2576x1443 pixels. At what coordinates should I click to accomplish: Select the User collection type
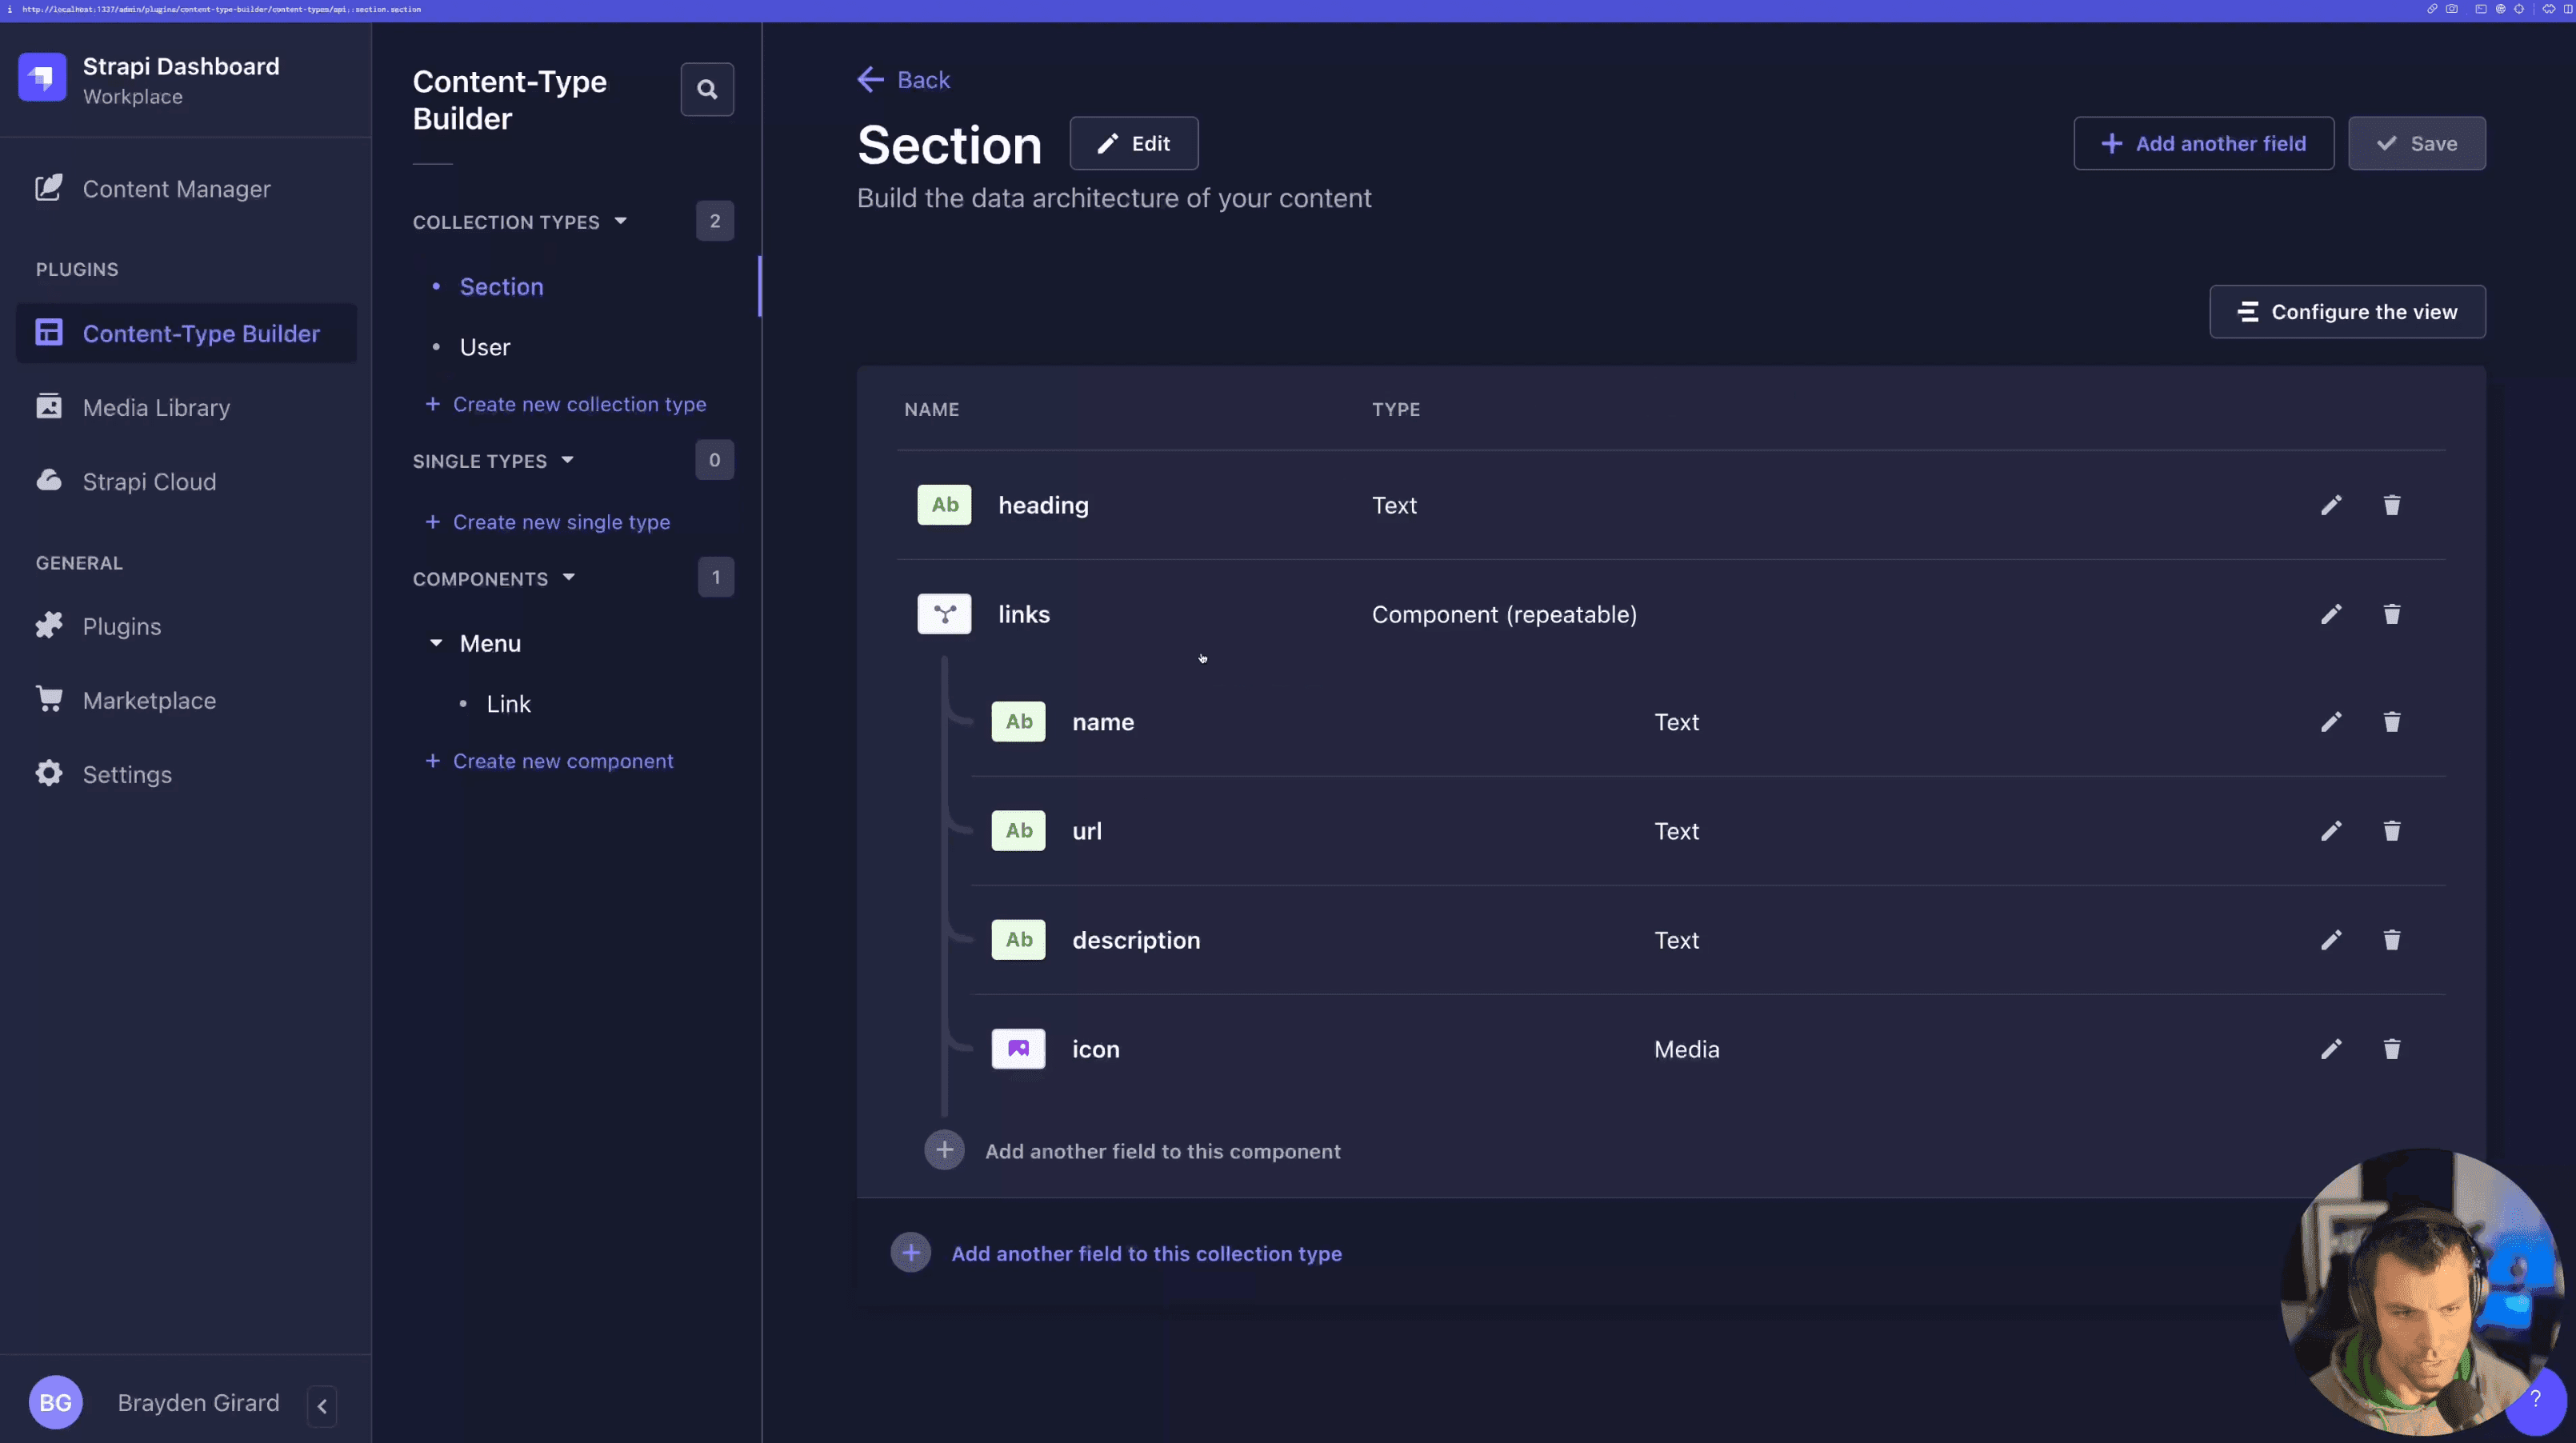click(485, 347)
